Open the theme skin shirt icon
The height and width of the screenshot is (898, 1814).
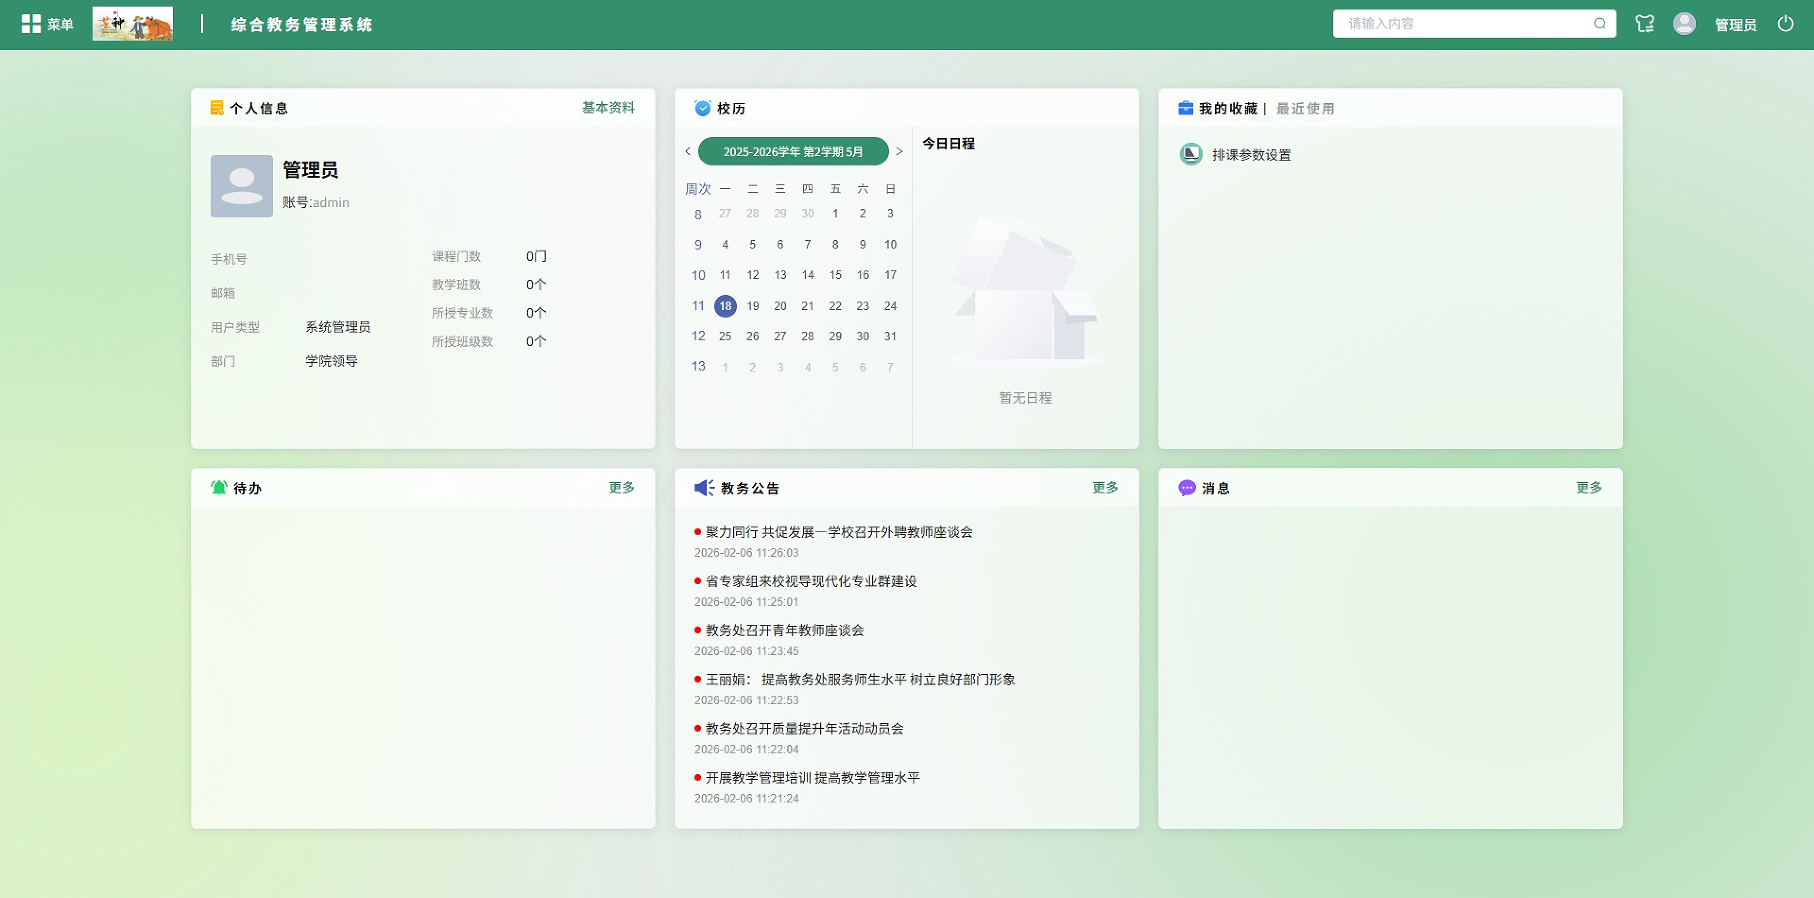(x=1645, y=24)
